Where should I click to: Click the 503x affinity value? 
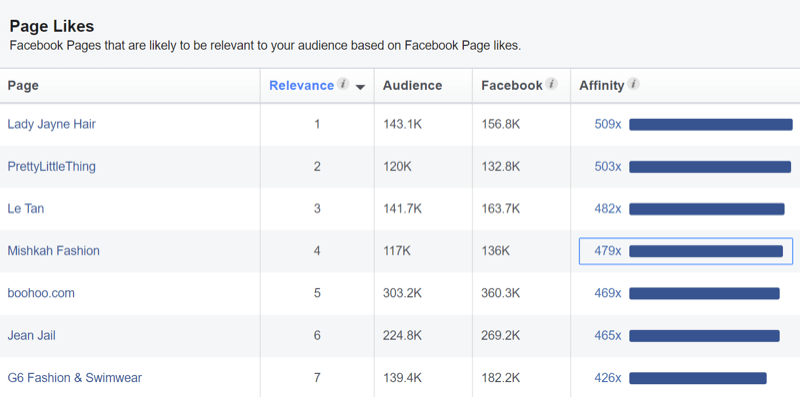608,166
